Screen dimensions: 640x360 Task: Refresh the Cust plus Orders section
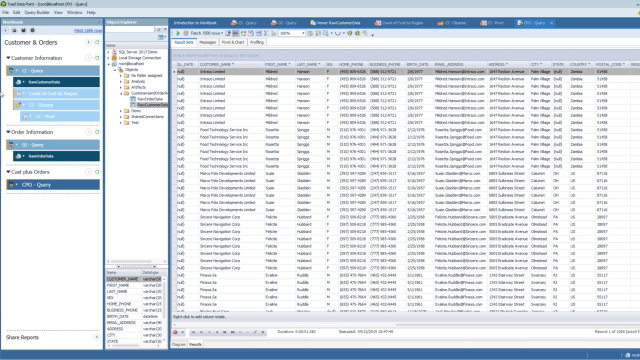coord(97,172)
